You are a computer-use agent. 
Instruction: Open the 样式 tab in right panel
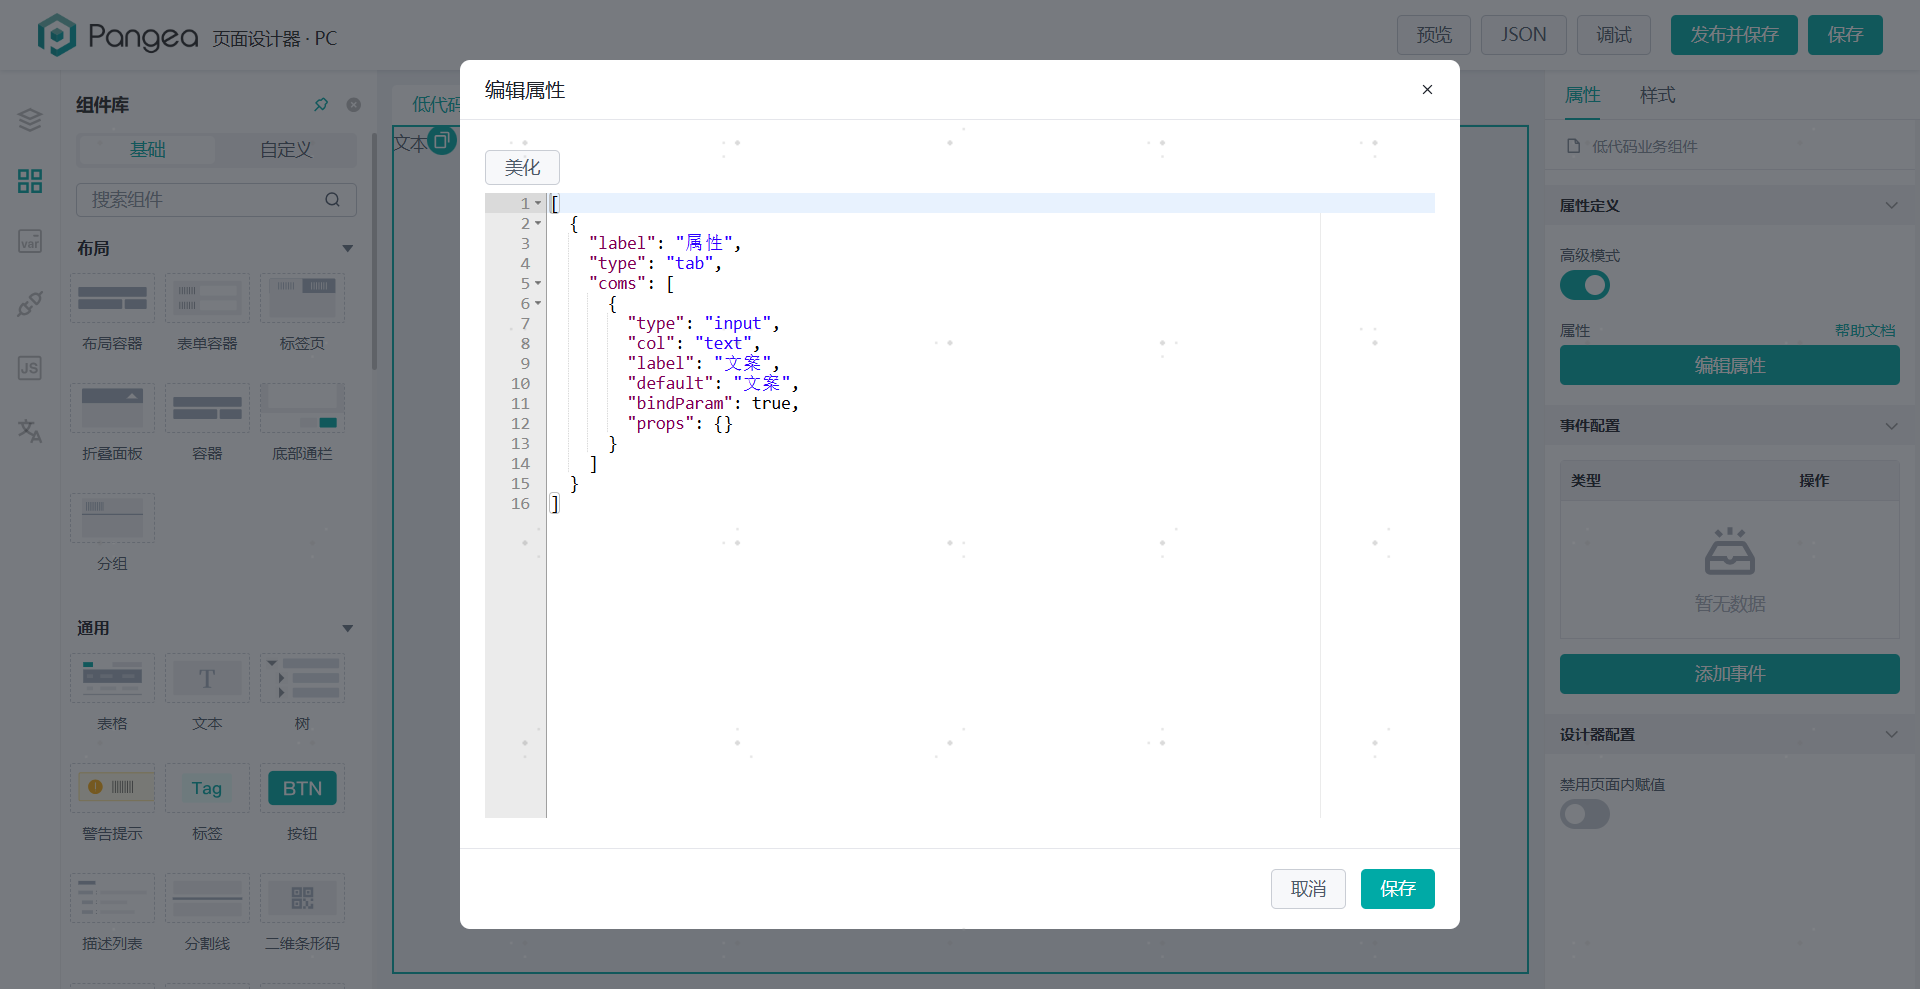[1657, 95]
